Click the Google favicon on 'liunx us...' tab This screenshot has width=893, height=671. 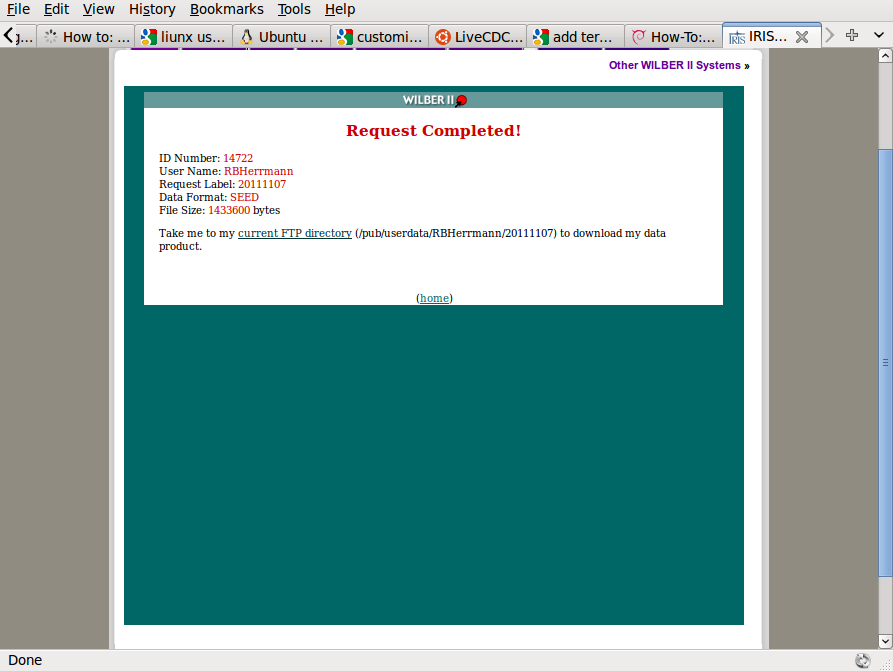[x=149, y=37]
